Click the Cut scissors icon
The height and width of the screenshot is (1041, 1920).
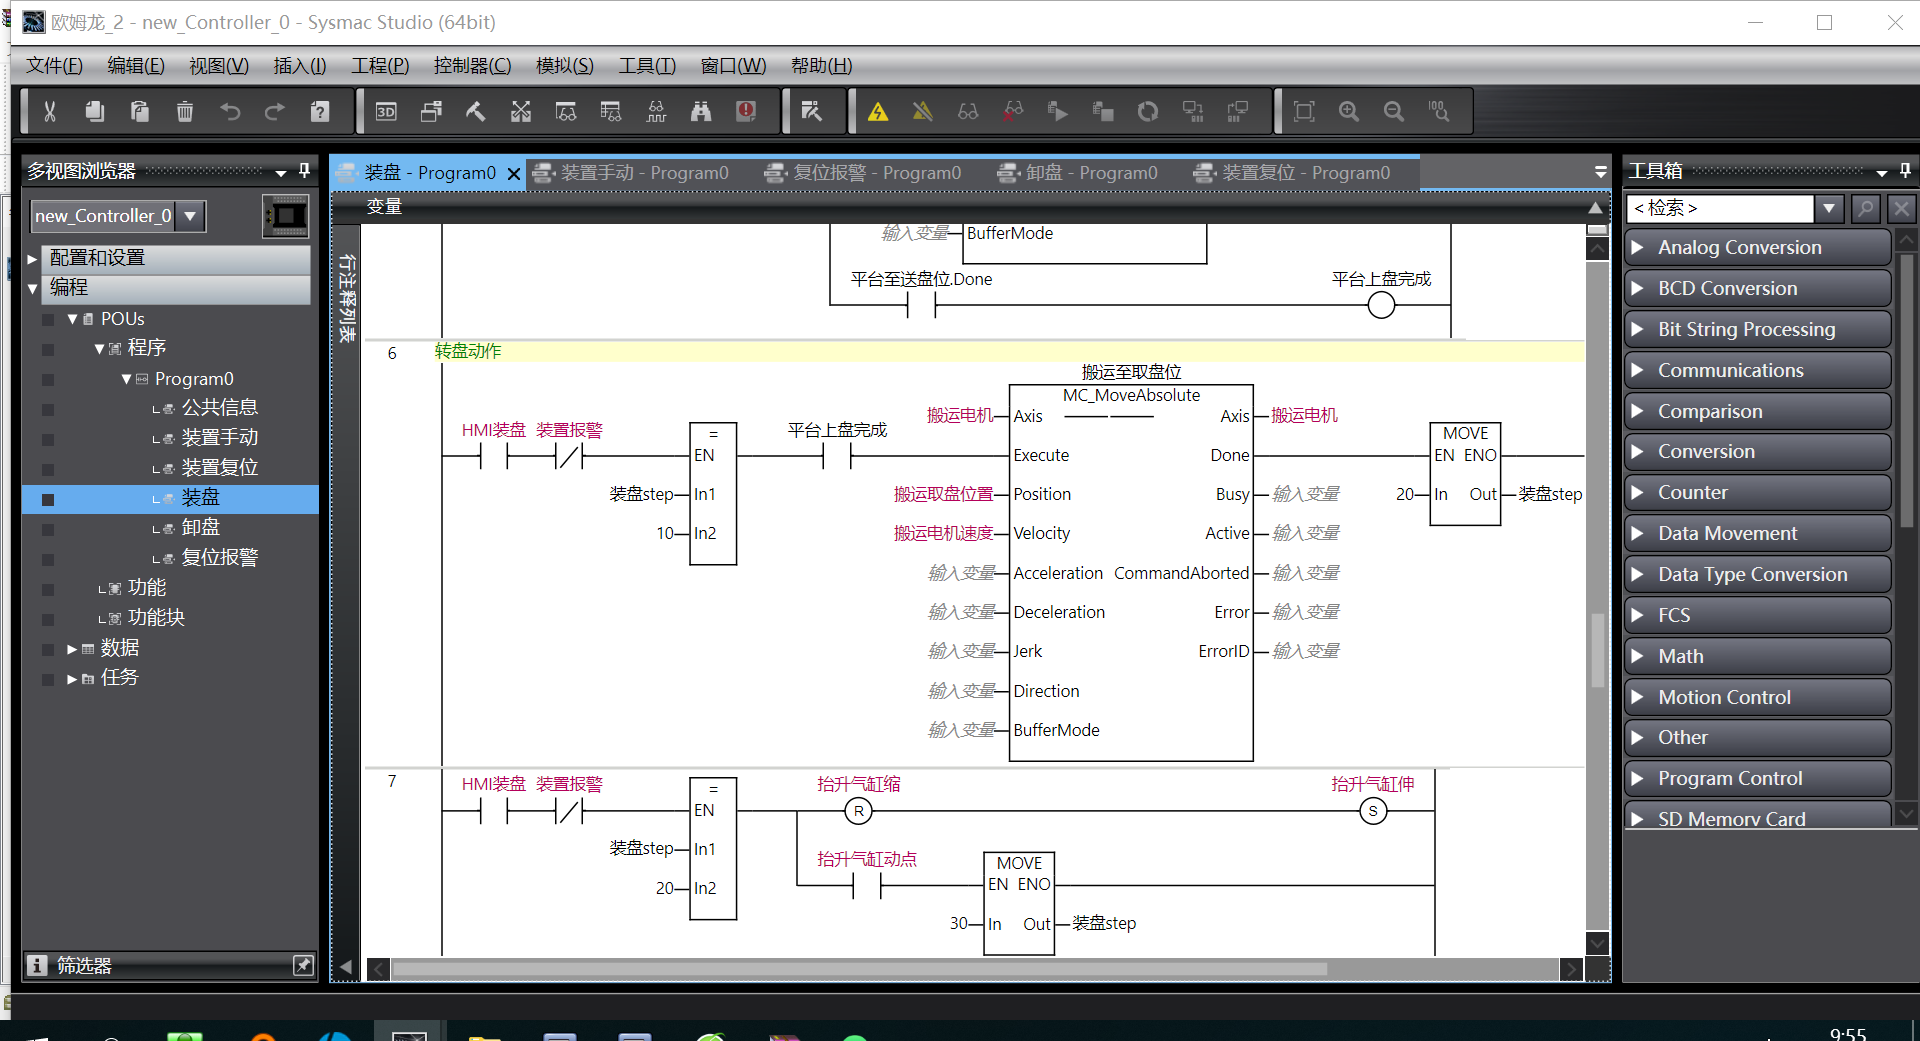click(49, 111)
